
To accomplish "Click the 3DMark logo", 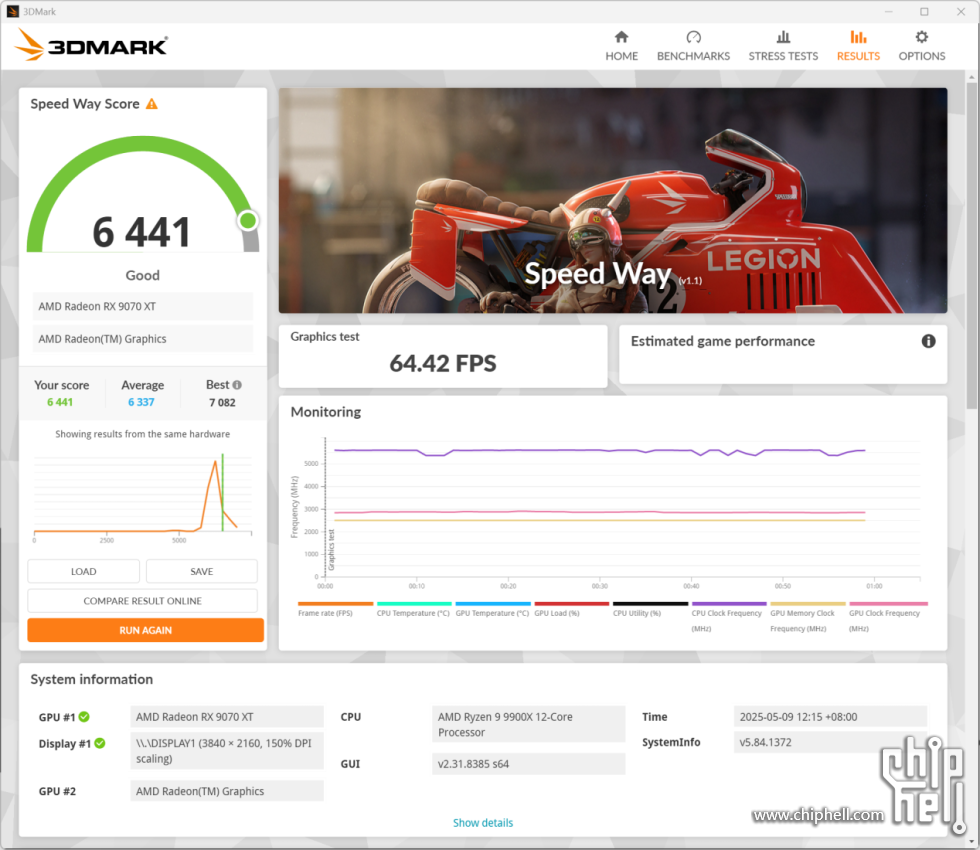I will [91, 45].
